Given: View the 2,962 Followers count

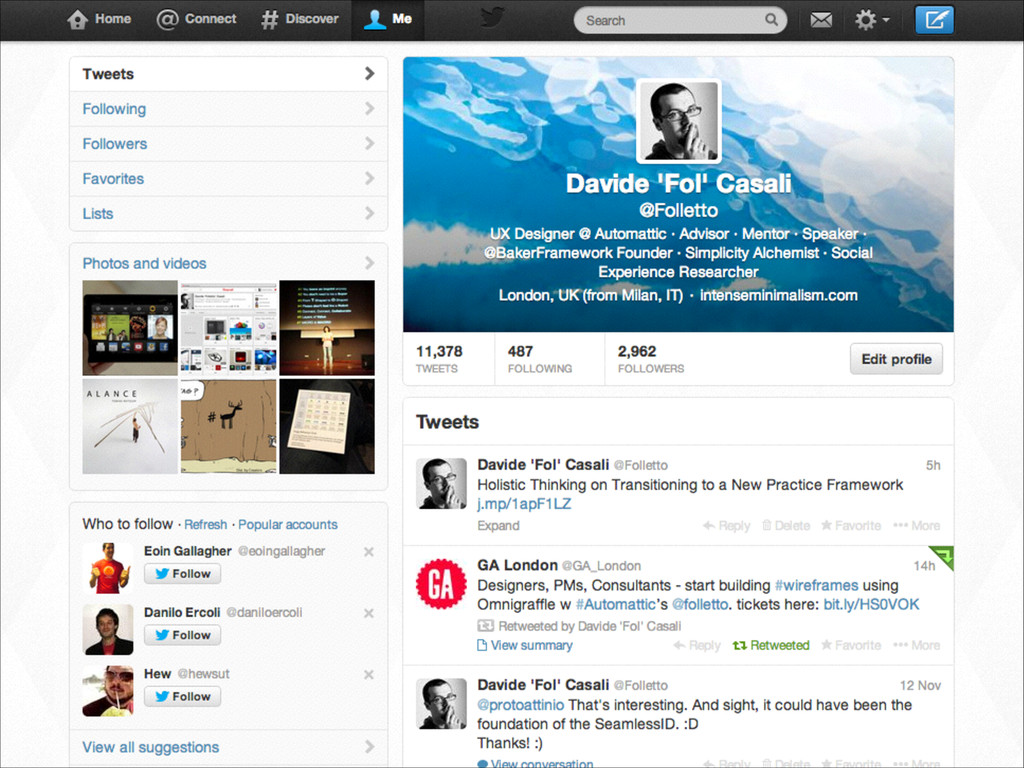Looking at the screenshot, I should pos(650,359).
